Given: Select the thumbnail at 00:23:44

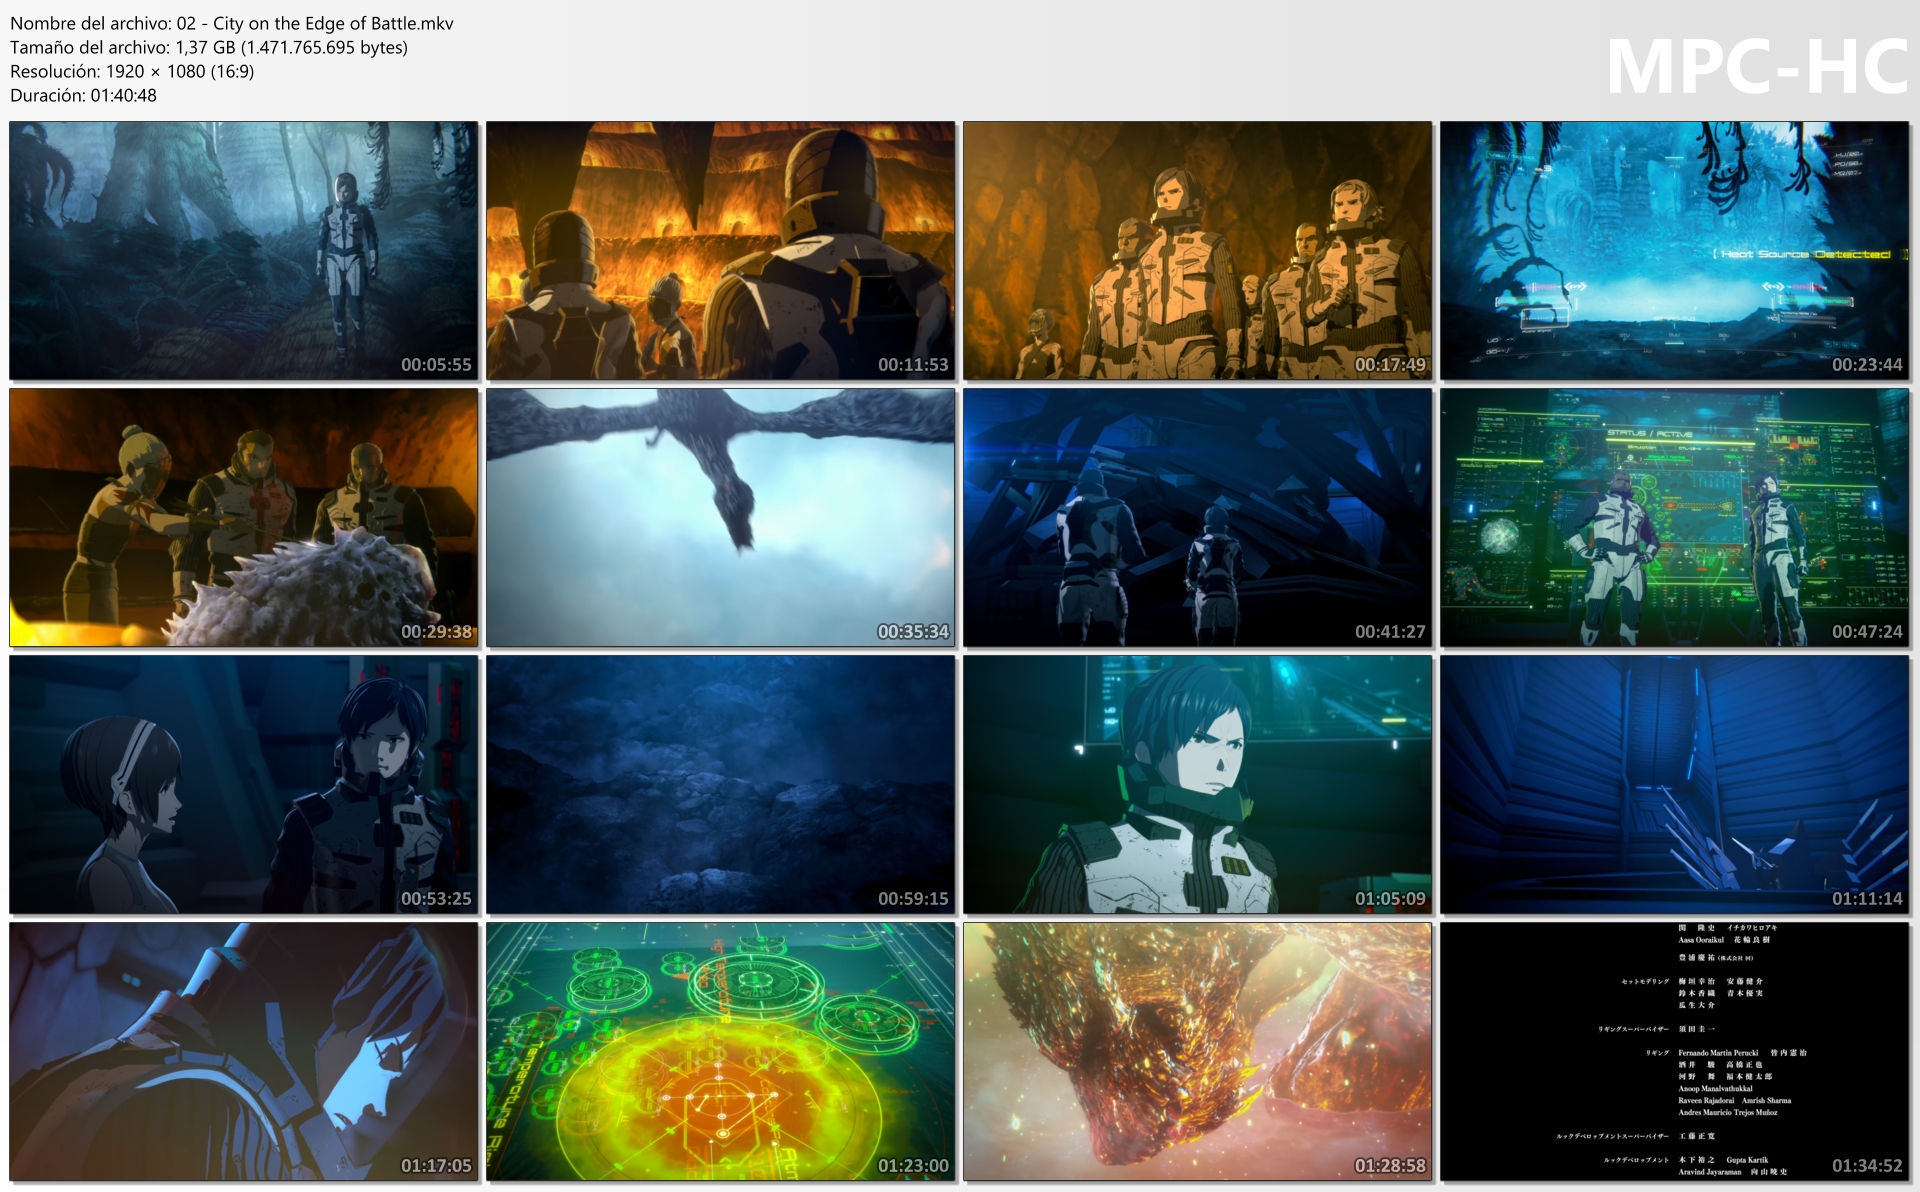Looking at the screenshot, I should coord(1675,251).
